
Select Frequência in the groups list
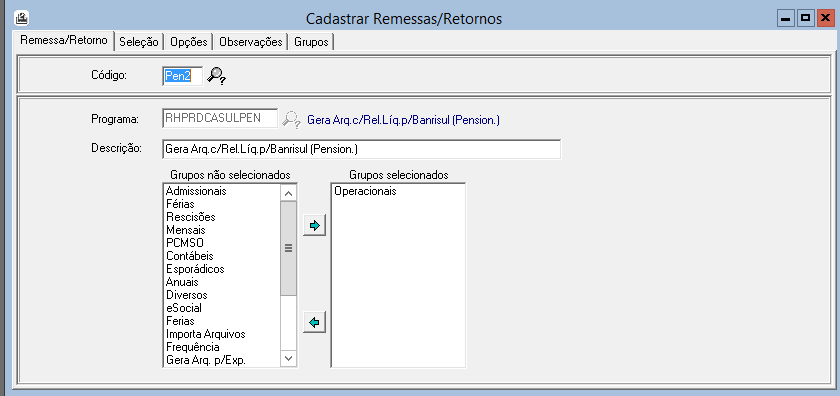coord(193,347)
